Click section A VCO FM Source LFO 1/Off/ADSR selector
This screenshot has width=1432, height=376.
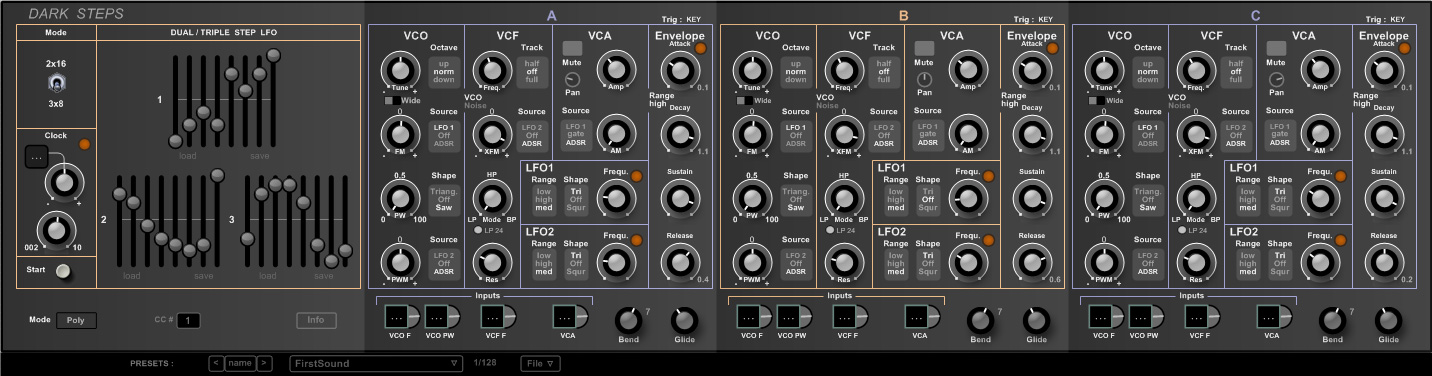[444, 136]
